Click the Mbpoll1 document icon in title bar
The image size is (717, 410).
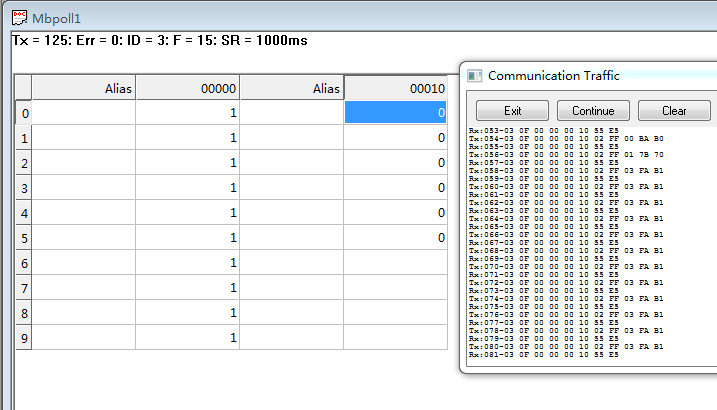[x=19, y=17]
